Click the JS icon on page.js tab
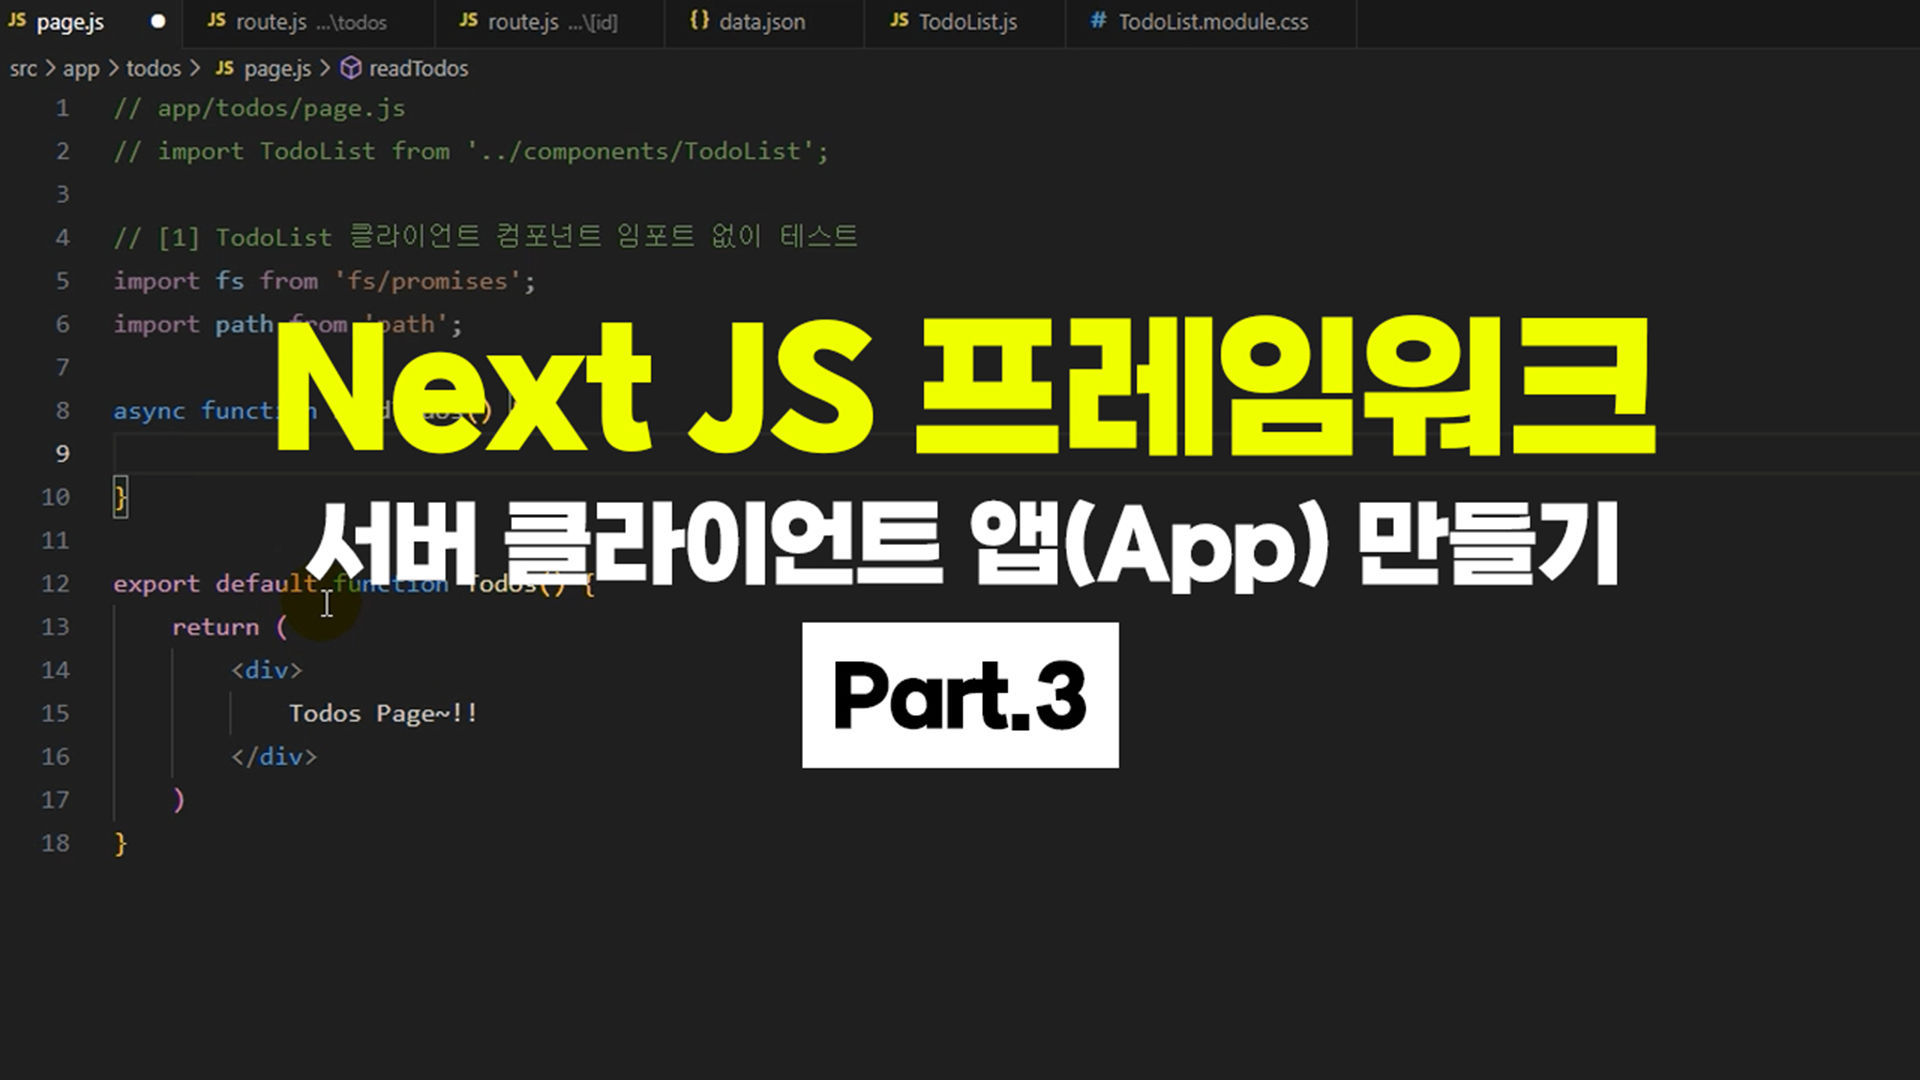This screenshot has width=1920, height=1080. pyautogui.click(x=17, y=20)
